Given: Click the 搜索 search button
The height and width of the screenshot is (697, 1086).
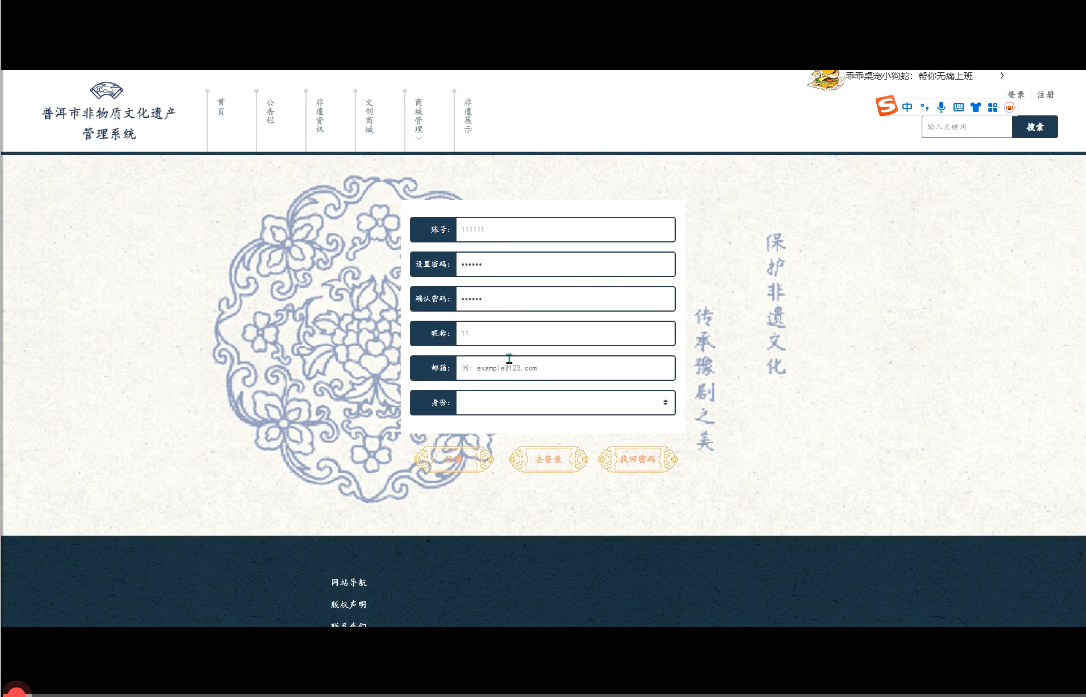Looking at the screenshot, I should (x=1035, y=127).
